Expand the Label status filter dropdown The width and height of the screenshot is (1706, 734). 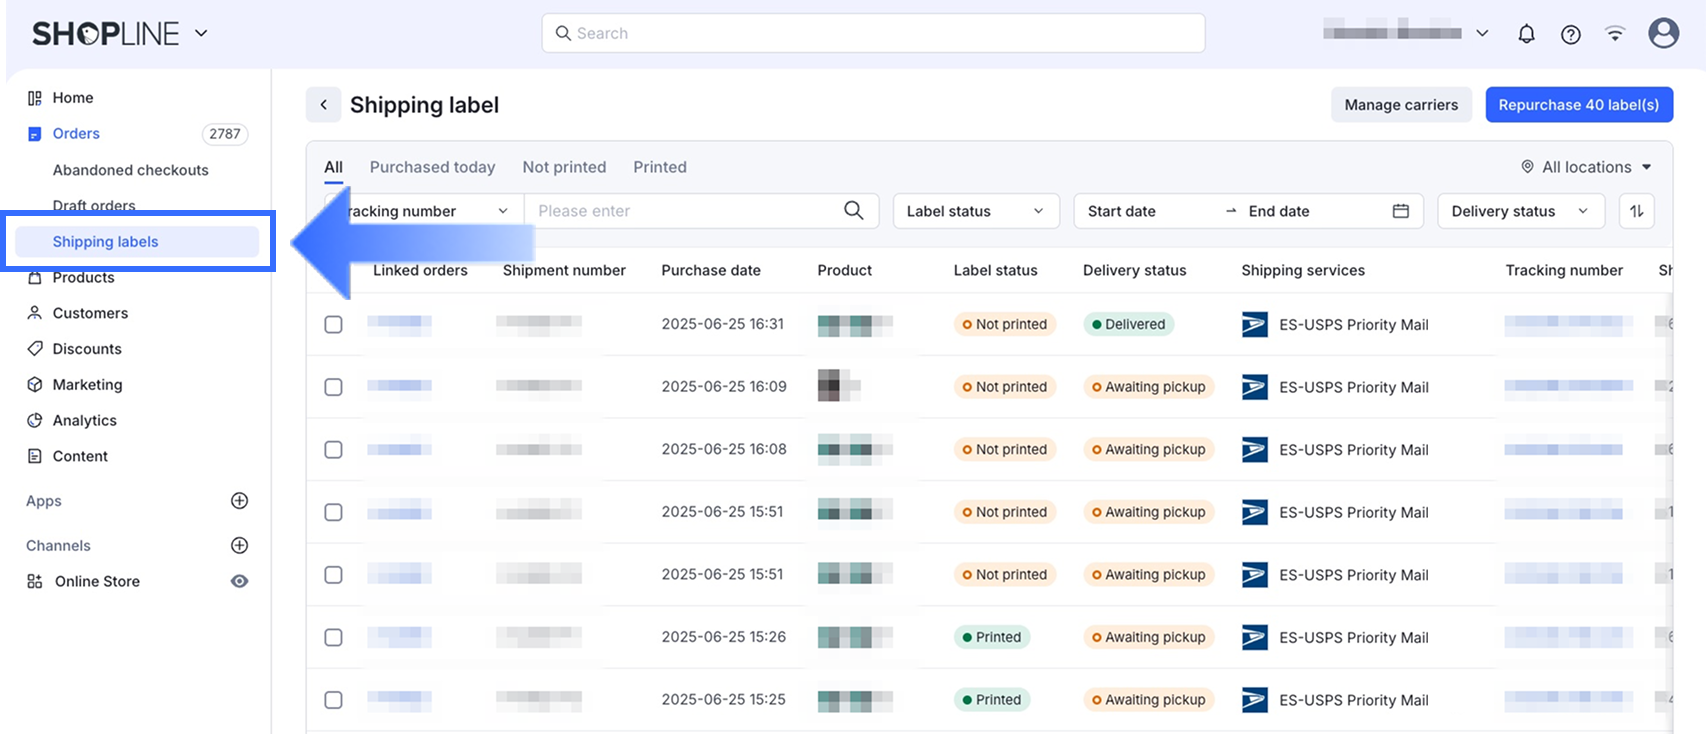pos(975,211)
